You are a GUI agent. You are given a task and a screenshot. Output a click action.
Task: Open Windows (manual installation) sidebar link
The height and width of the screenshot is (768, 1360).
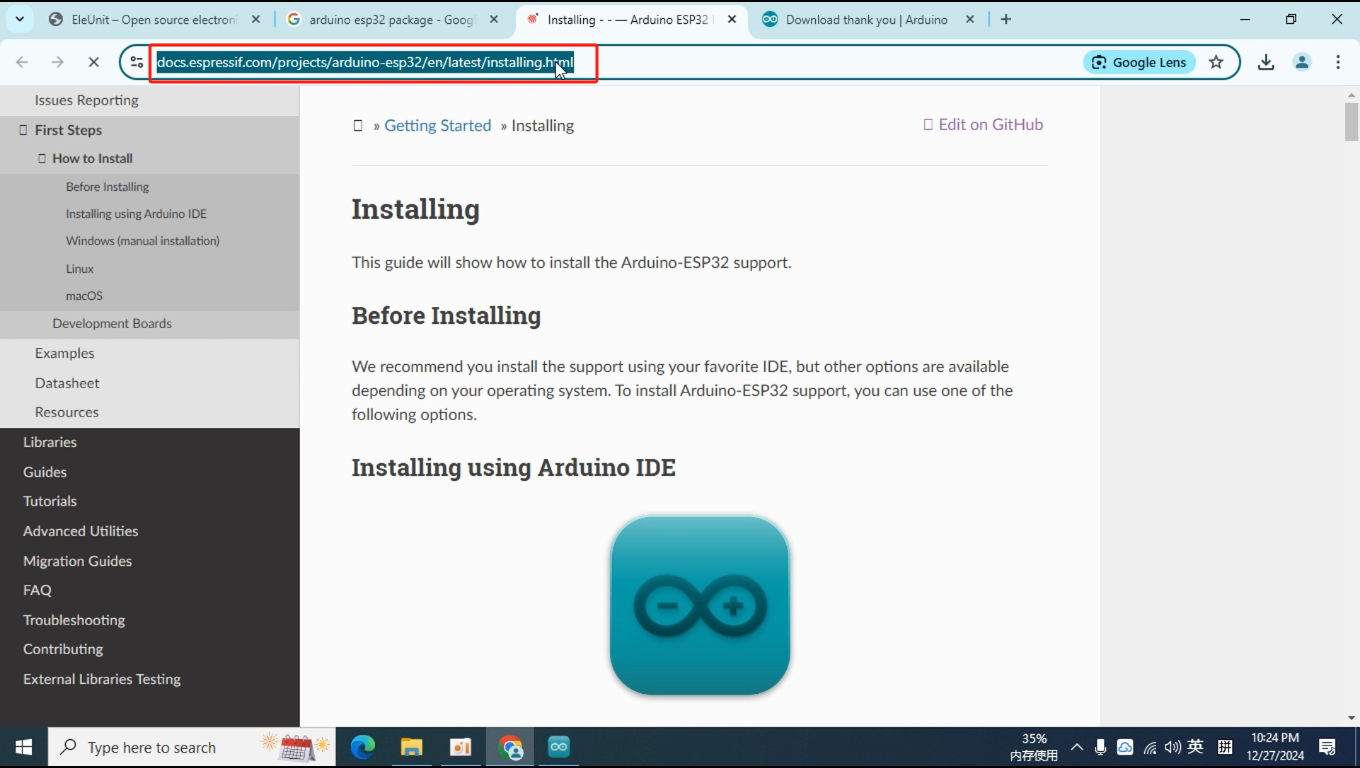pos(142,241)
